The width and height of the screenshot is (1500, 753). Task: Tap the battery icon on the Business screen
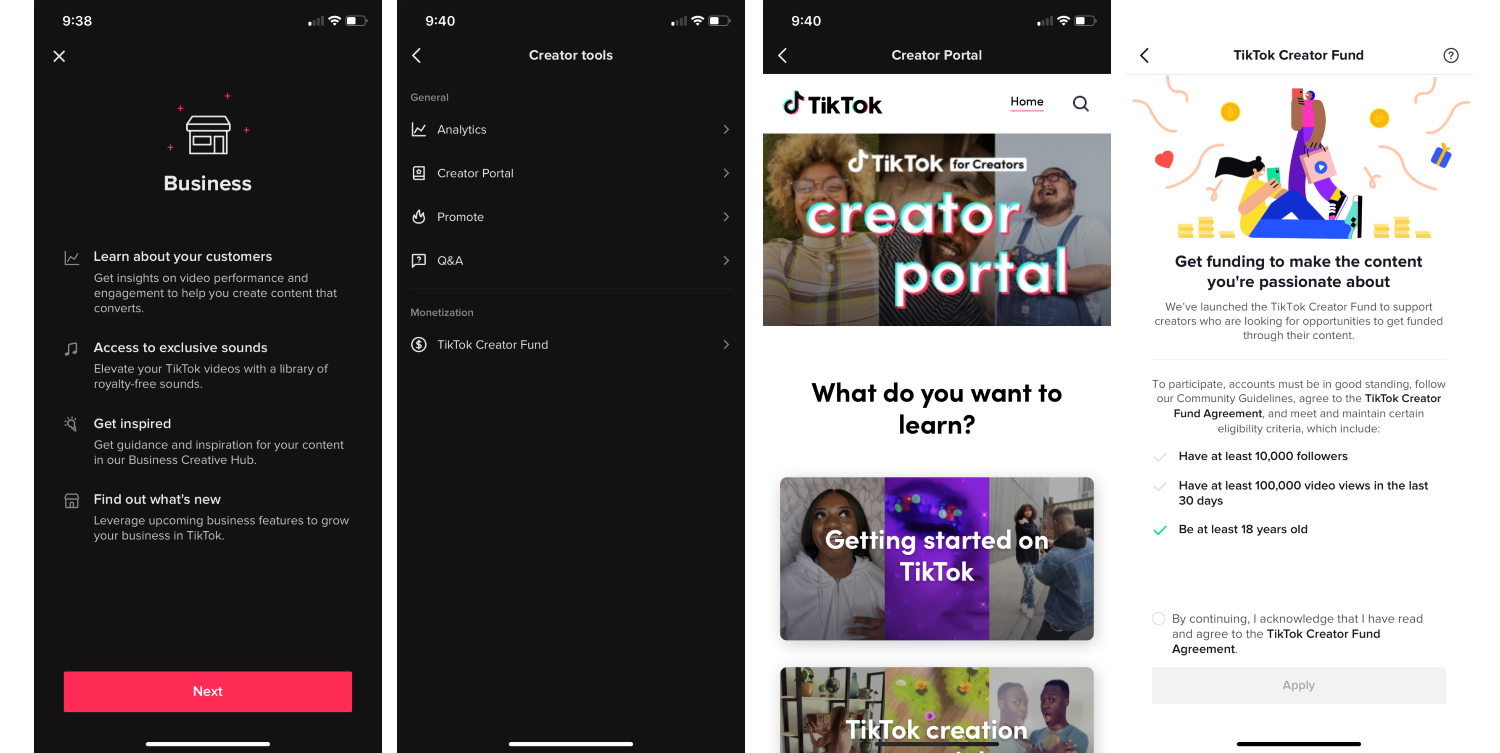pos(357,21)
